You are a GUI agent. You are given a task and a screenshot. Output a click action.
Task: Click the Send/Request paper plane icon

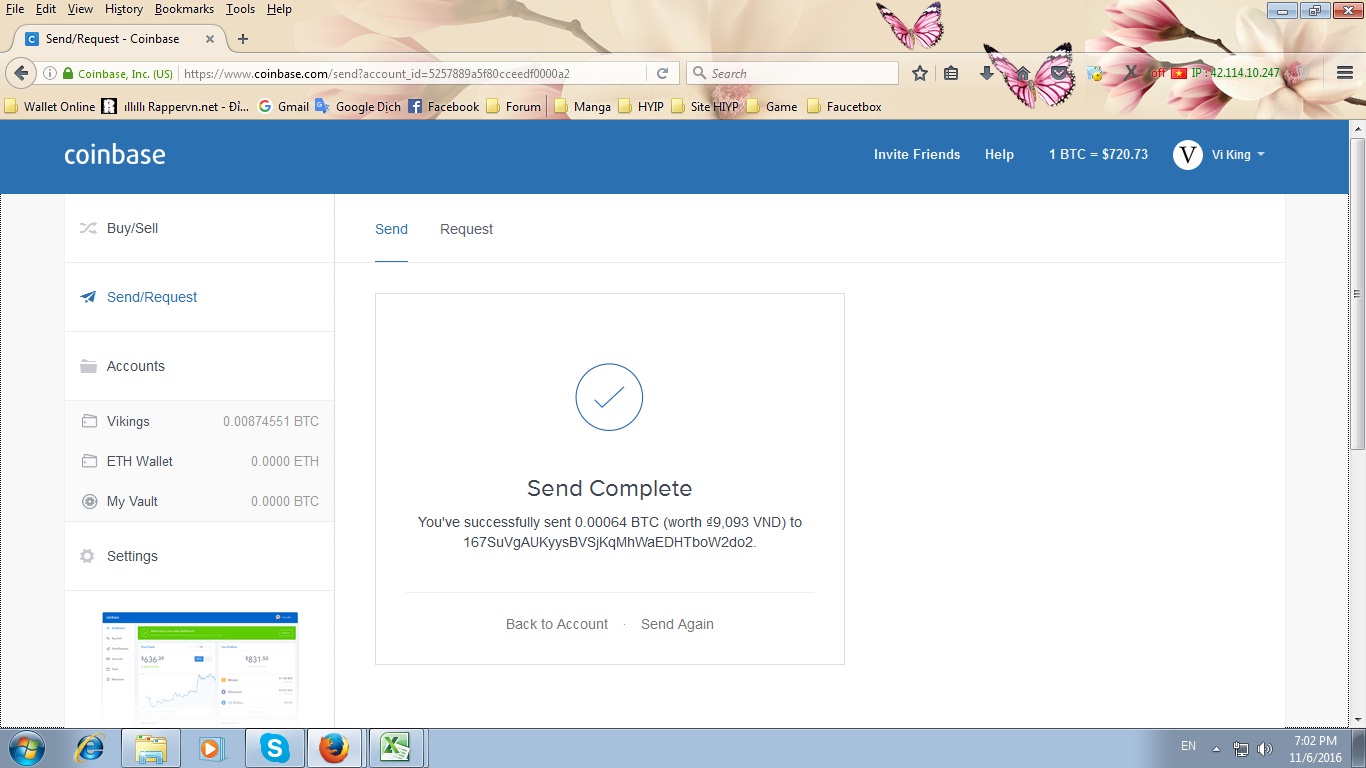pyautogui.click(x=88, y=297)
